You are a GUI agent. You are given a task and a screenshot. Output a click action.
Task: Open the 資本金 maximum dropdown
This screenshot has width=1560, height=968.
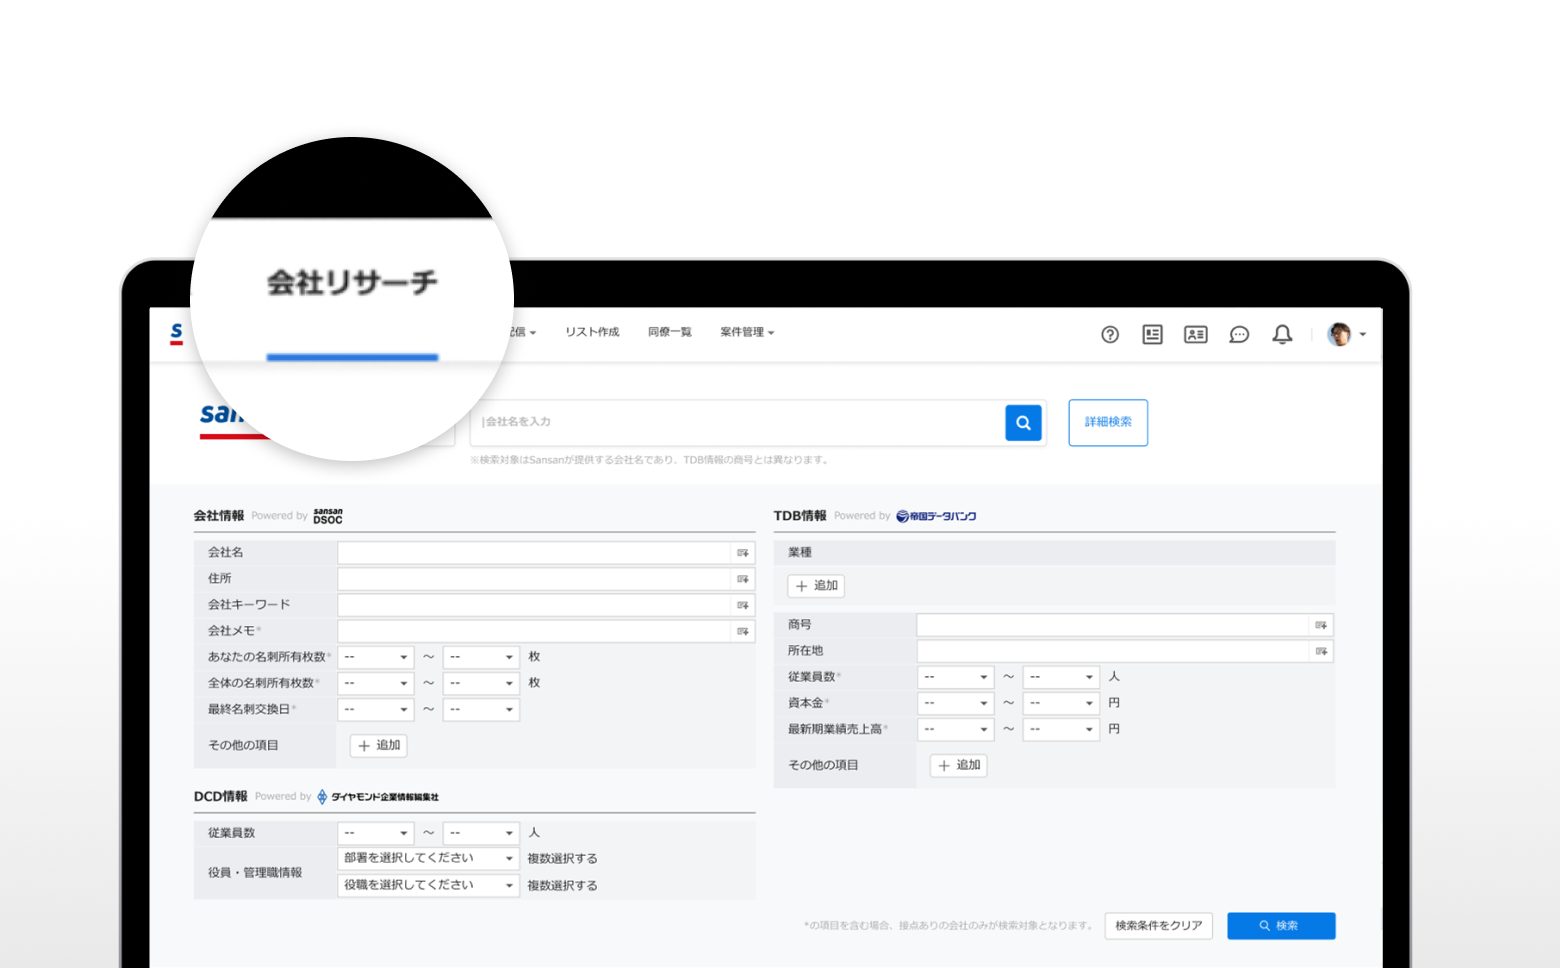click(1061, 703)
